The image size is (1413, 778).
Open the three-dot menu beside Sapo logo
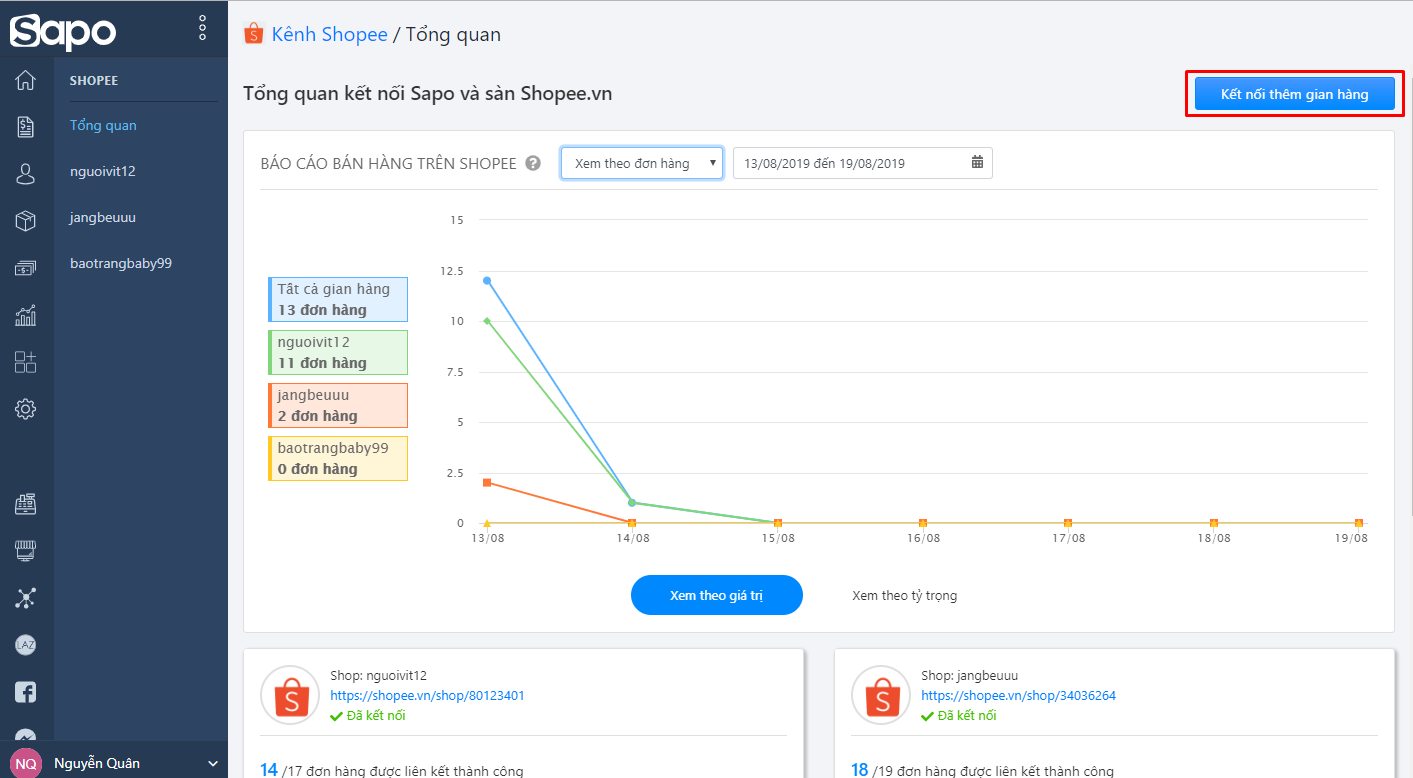point(203,28)
